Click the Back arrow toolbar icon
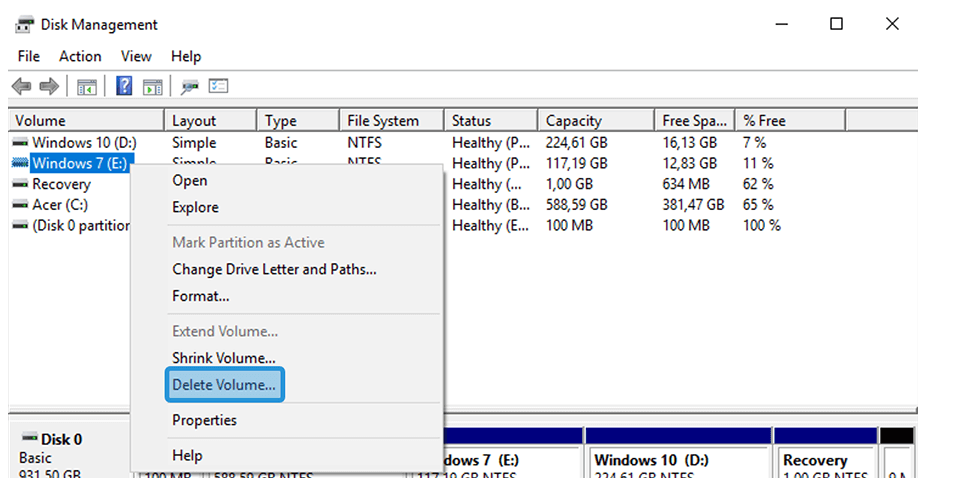The image size is (958, 503). (21, 86)
